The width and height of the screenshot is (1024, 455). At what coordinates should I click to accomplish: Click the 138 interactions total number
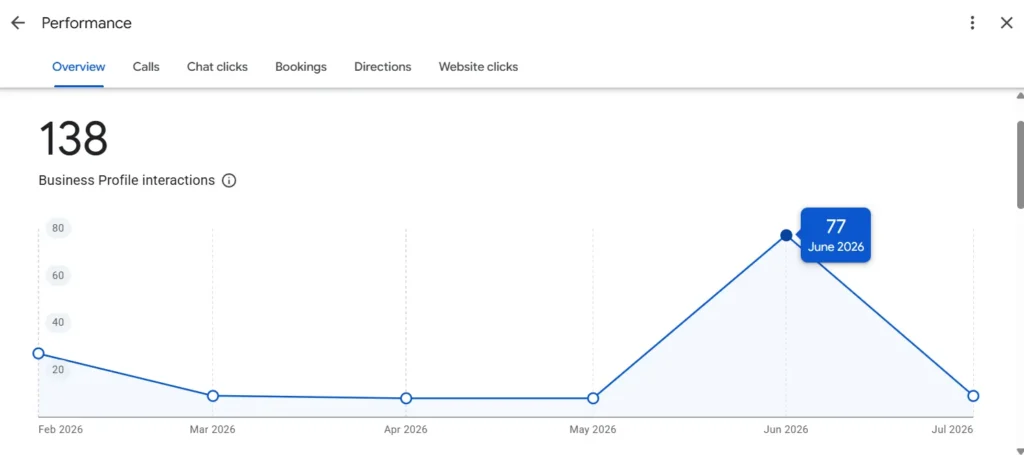pos(73,139)
